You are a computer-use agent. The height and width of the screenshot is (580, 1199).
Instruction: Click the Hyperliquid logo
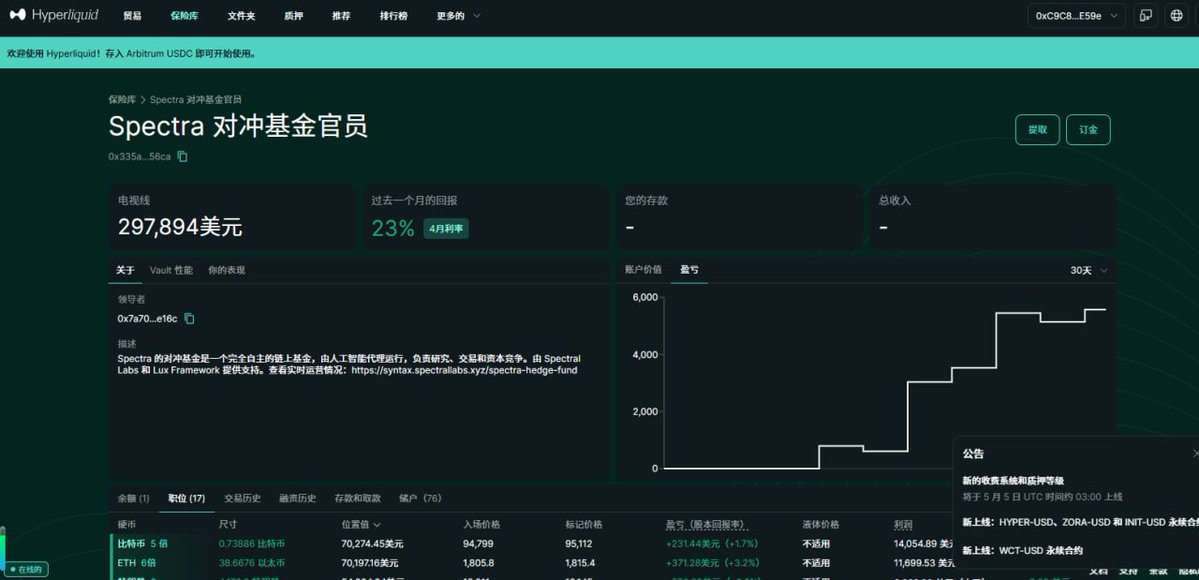coord(54,15)
